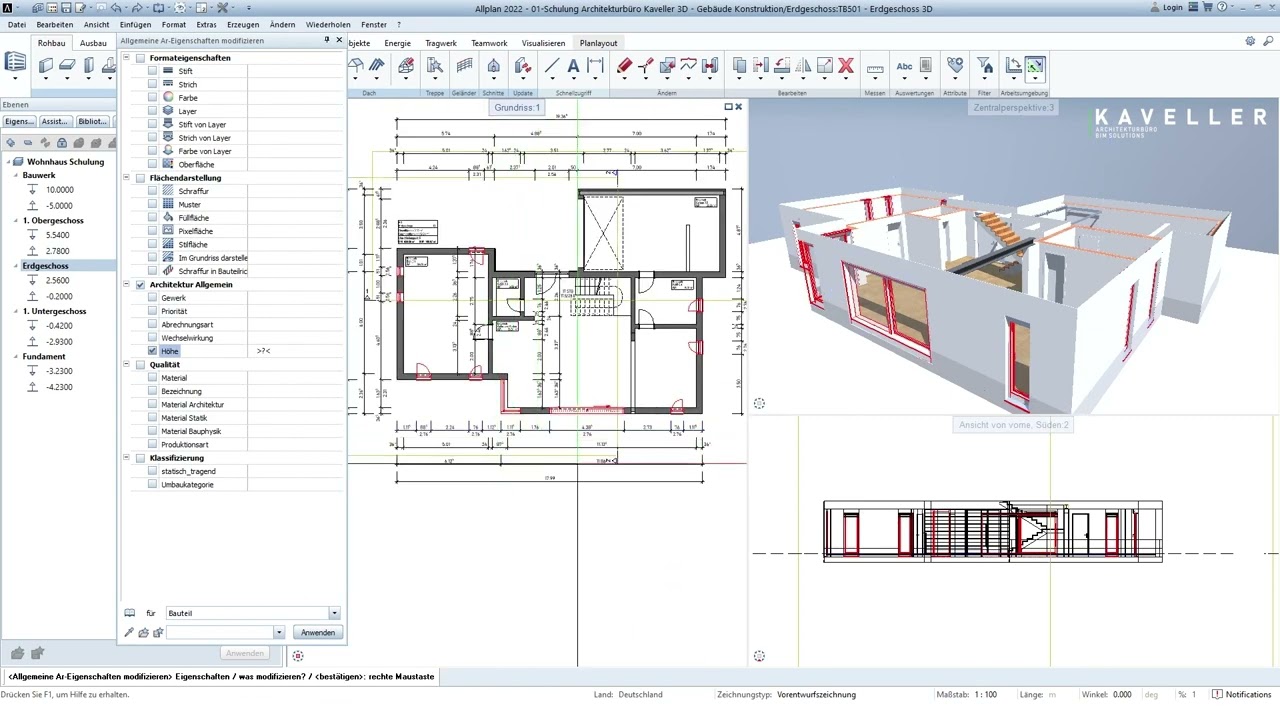Open the Extras menu
Image resolution: width=1280 pixels, height=720 pixels.
coord(206,24)
